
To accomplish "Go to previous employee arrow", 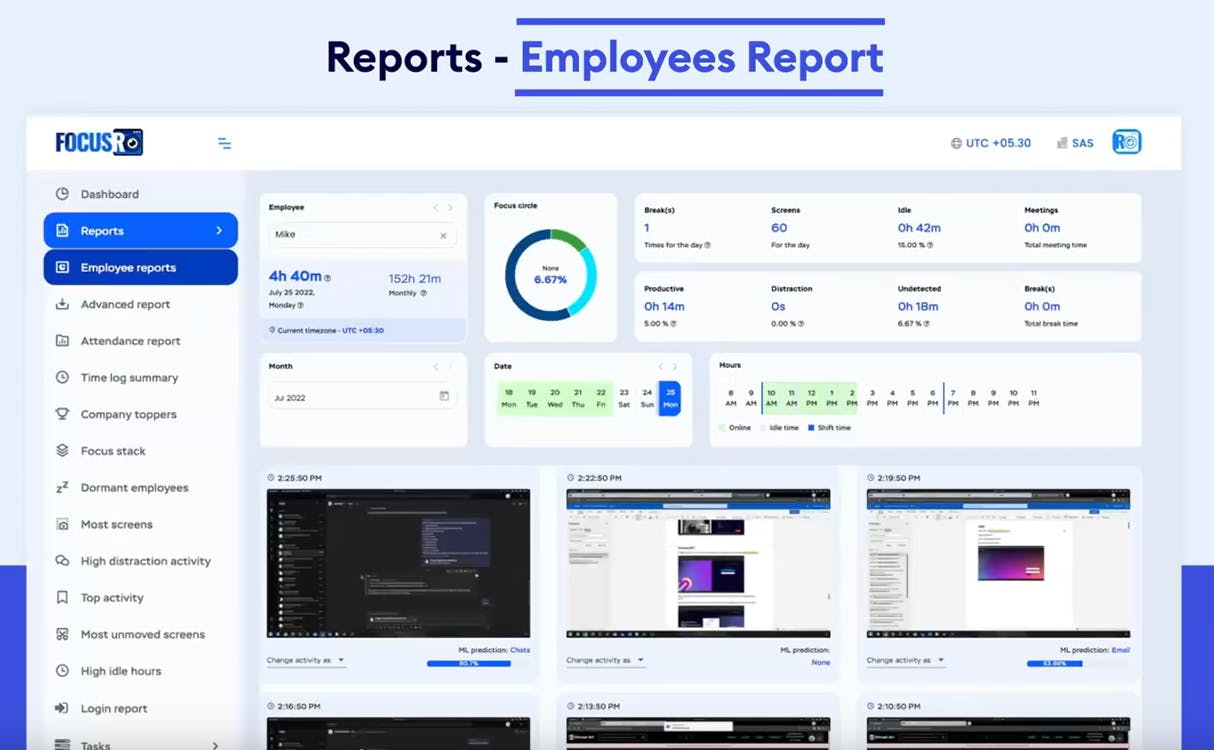I will pyautogui.click(x=436, y=208).
